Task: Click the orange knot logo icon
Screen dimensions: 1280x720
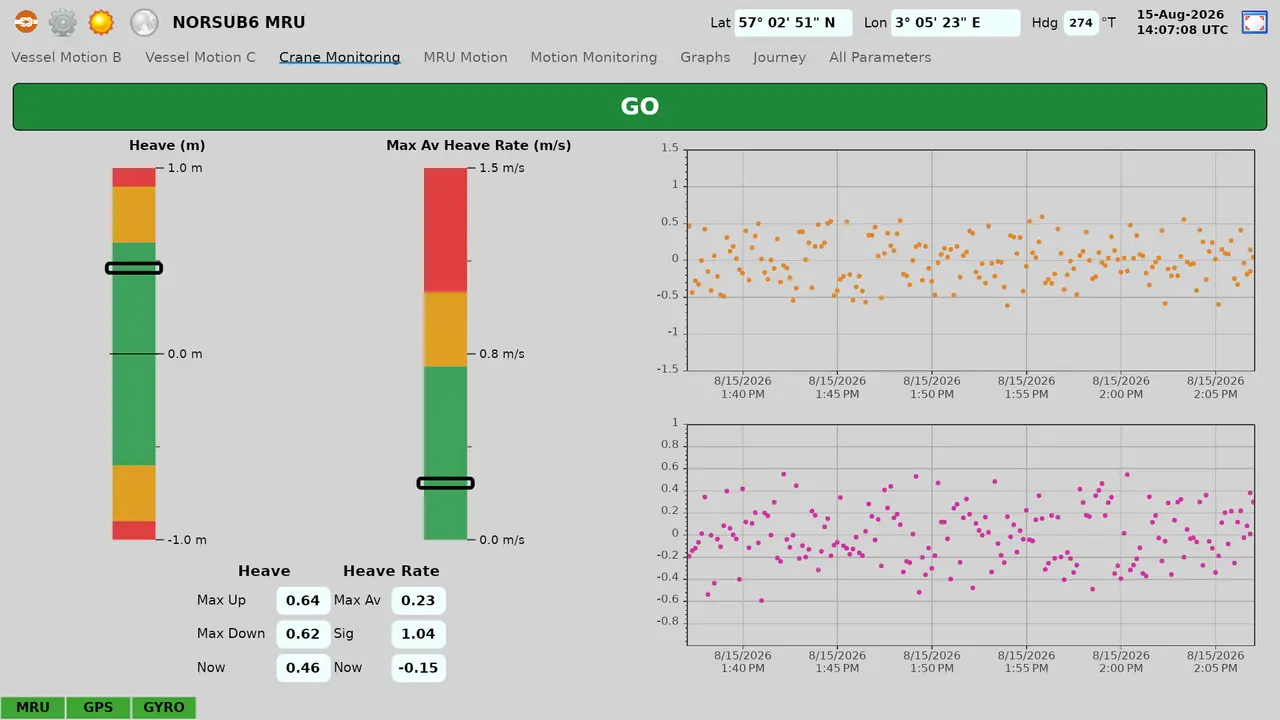Action: tap(26, 22)
